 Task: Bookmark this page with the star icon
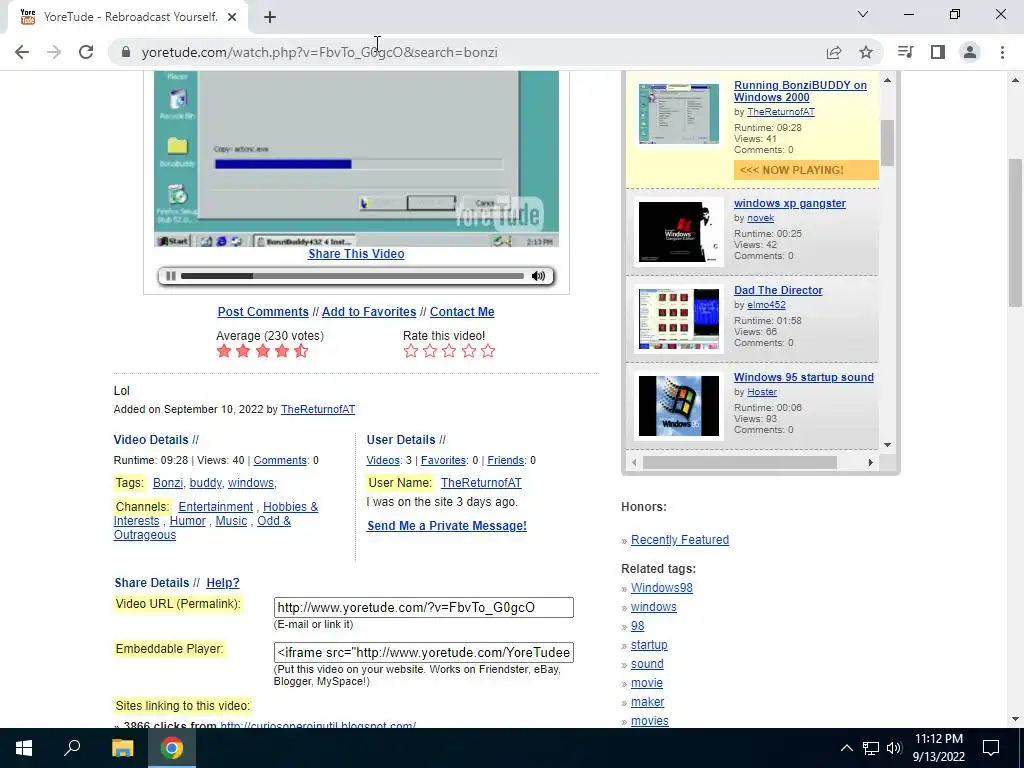click(x=866, y=52)
